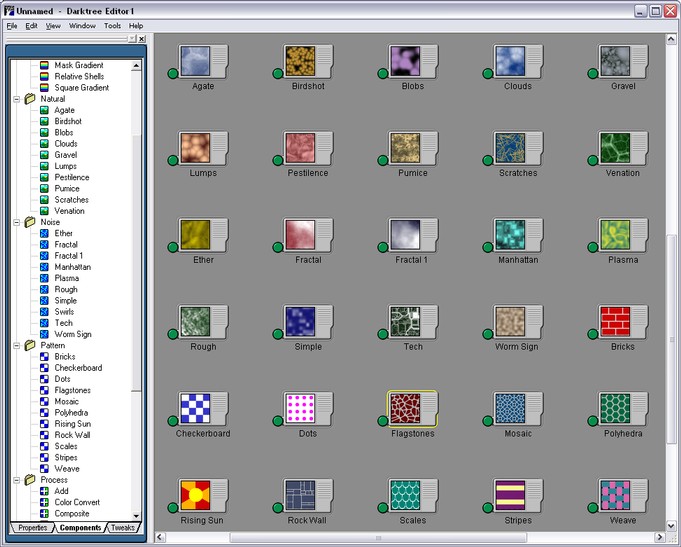Viewport: 681px width, 547px height.
Task: Select the Manhattan component node
Action: 518,235
